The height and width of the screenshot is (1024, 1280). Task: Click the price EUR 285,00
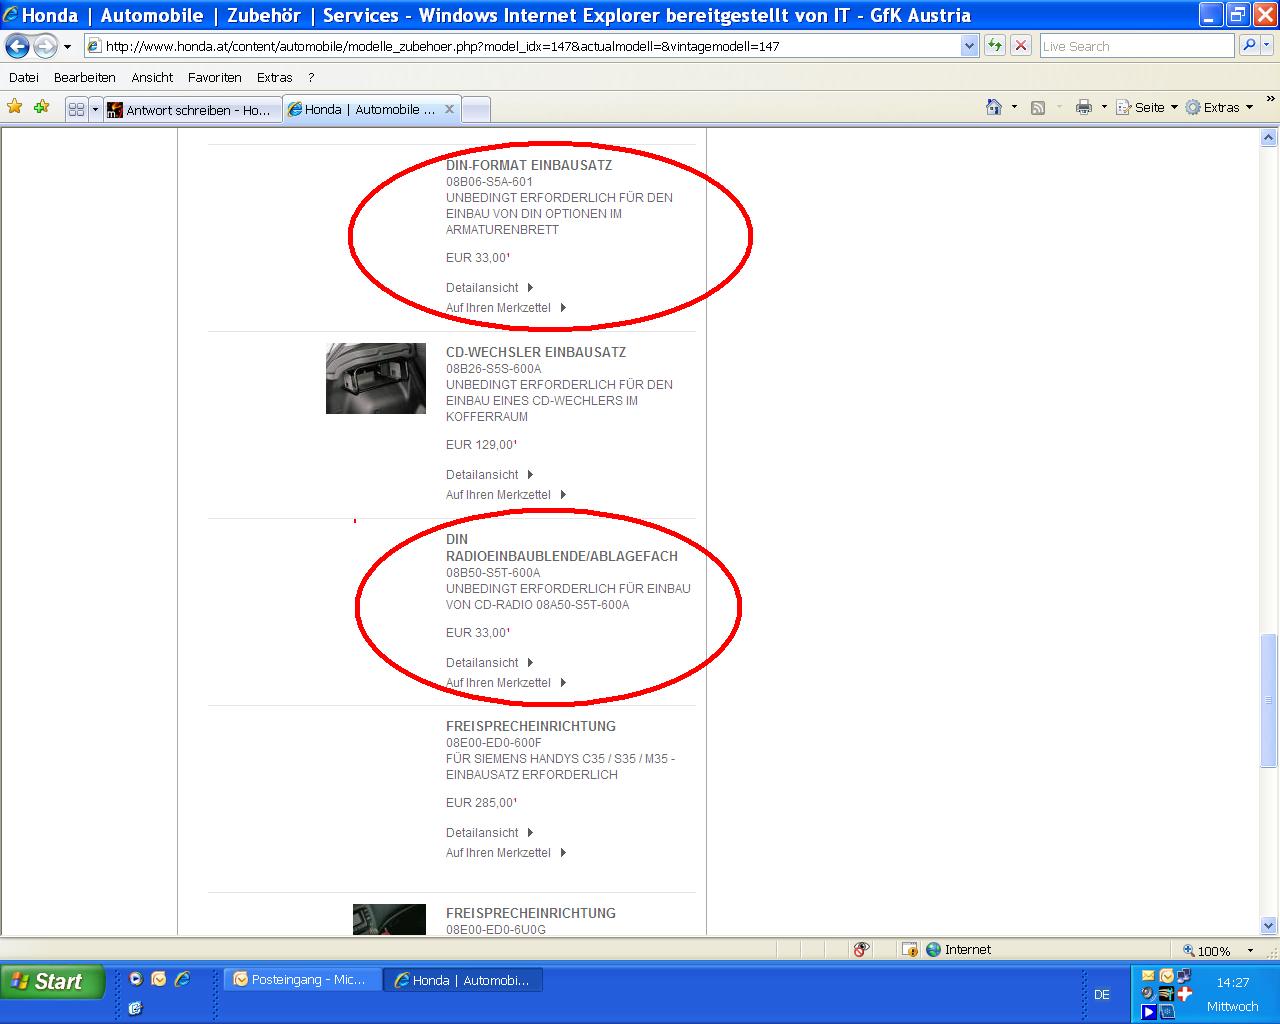coord(481,803)
